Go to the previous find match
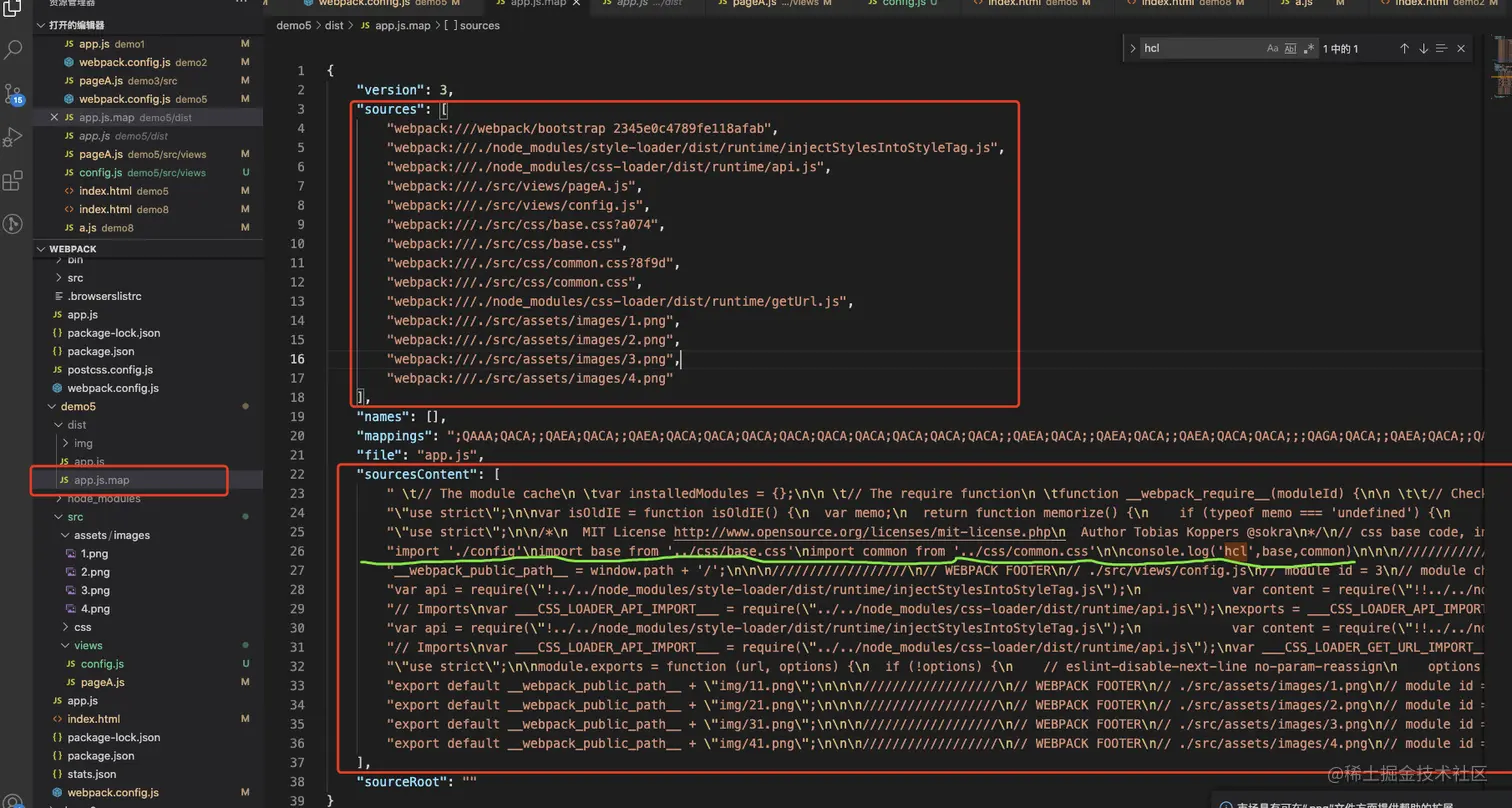The height and width of the screenshot is (808, 1512). pos(1404,48)
